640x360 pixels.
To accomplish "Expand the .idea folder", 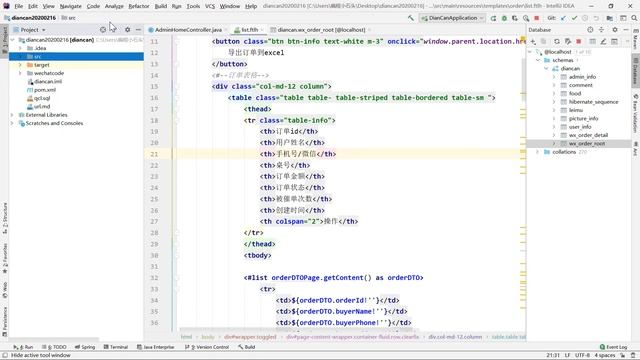I will tap(20, 48).
